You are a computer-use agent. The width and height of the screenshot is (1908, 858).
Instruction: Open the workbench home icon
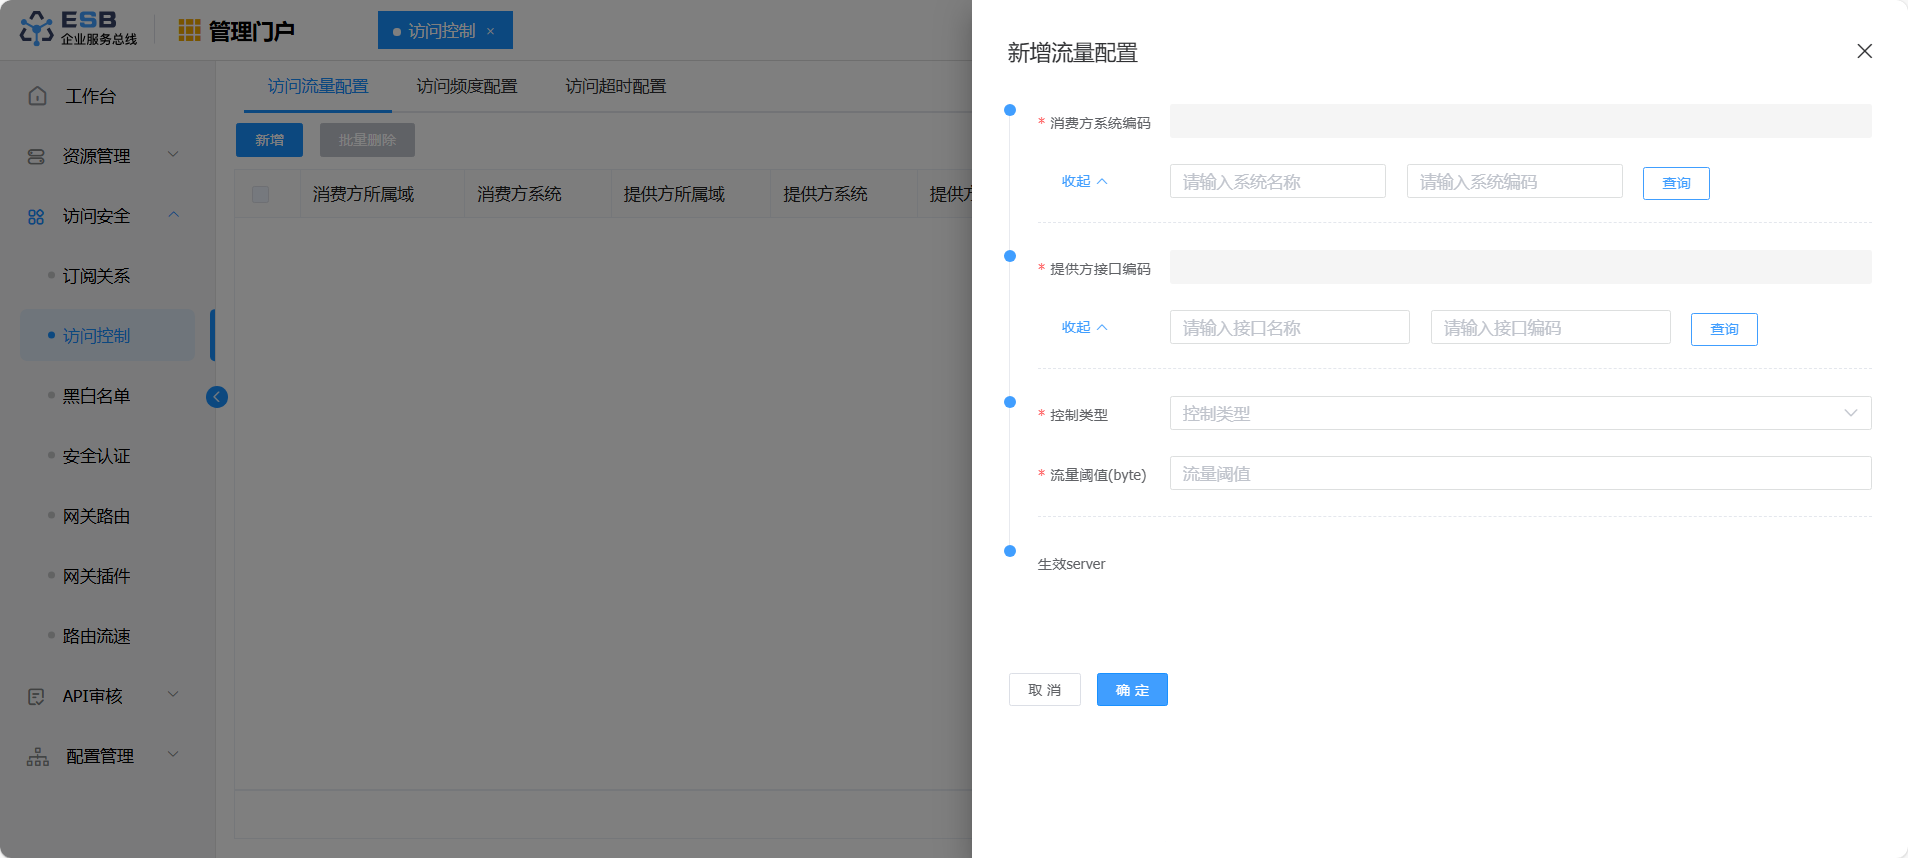tap(38, 96)
